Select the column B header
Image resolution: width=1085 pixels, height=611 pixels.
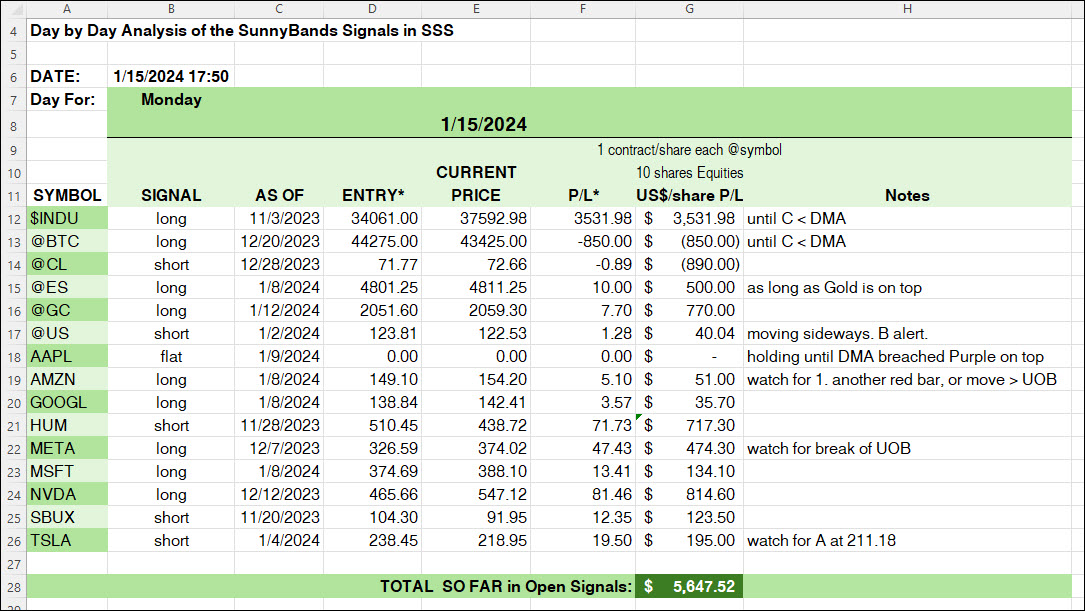click(x=171, y=9)
